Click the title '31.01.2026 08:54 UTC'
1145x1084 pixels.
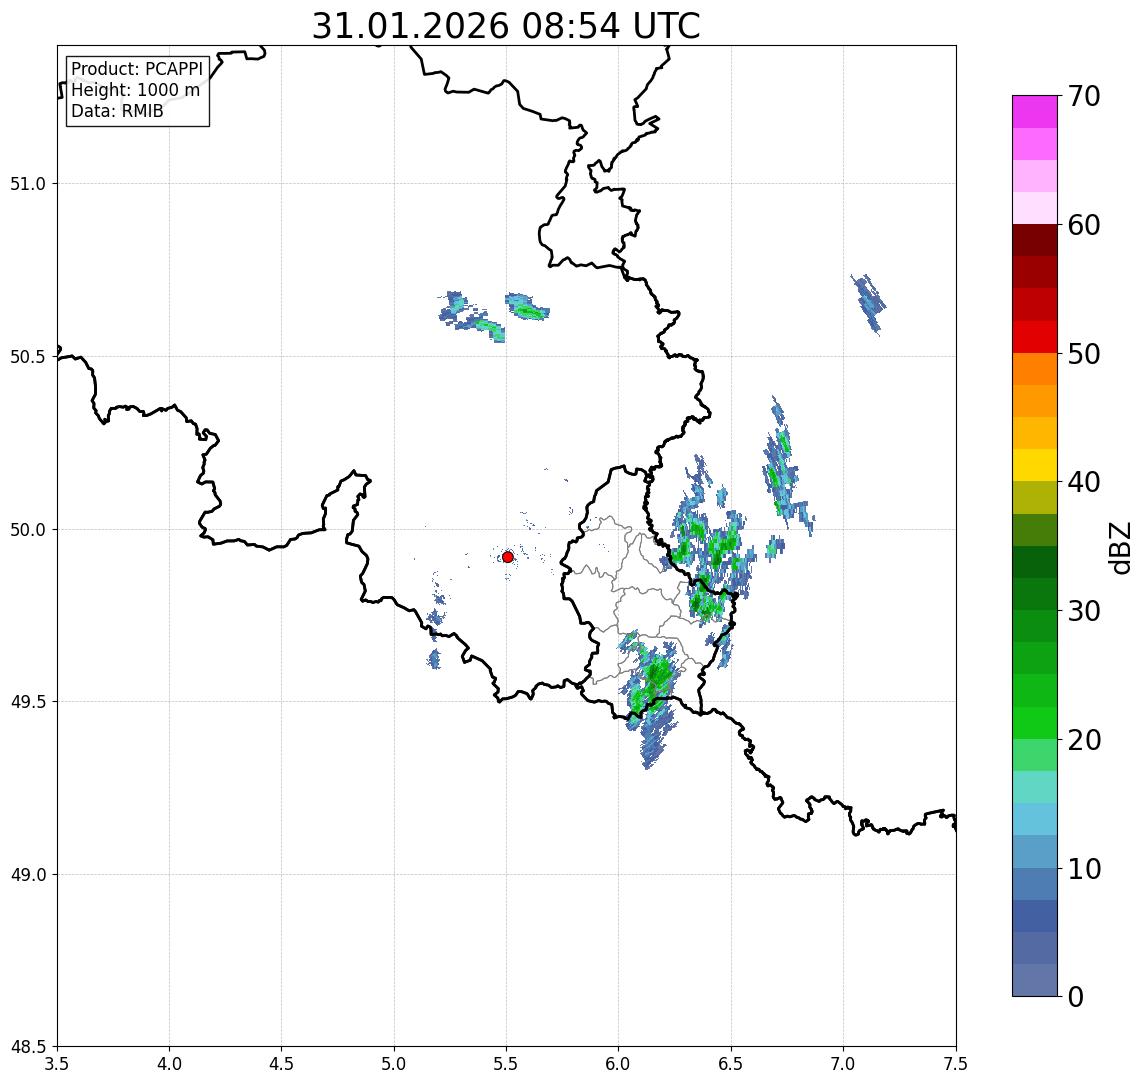point(505,26)
